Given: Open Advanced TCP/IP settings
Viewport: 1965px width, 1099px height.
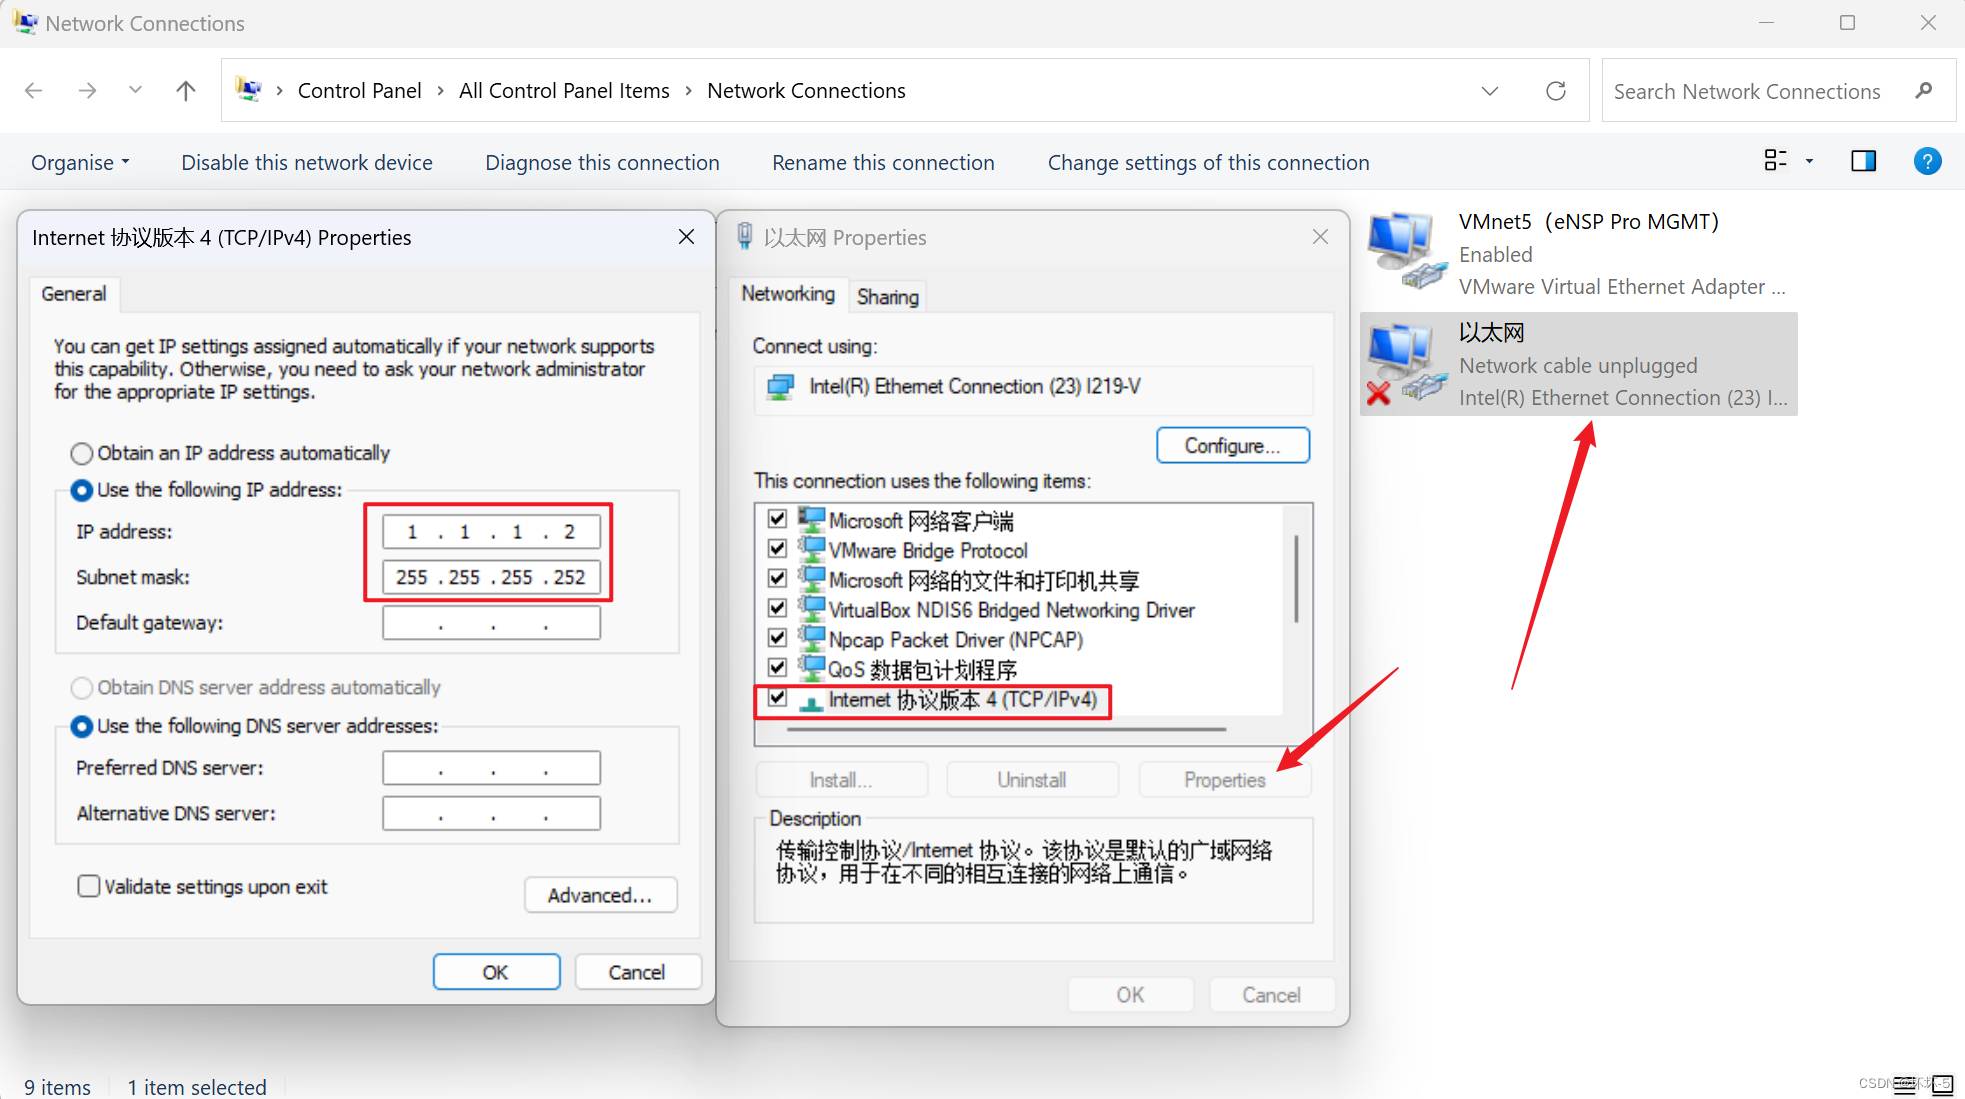Looking at the screenshot, I should pos(600,895).
